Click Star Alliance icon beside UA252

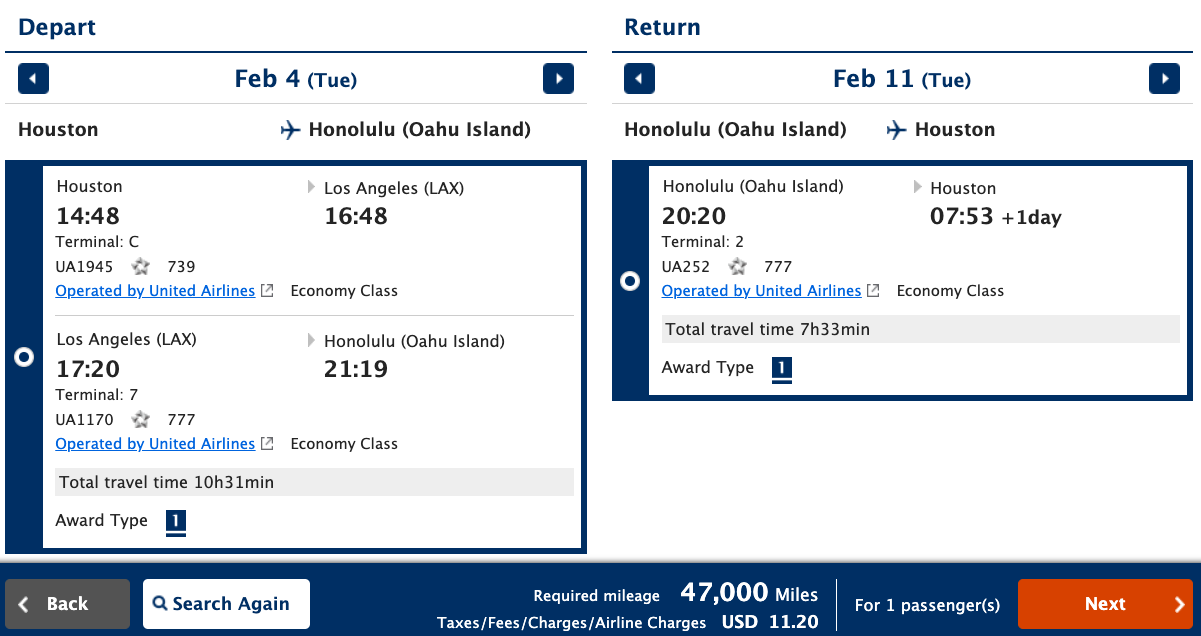pos(738,267)
